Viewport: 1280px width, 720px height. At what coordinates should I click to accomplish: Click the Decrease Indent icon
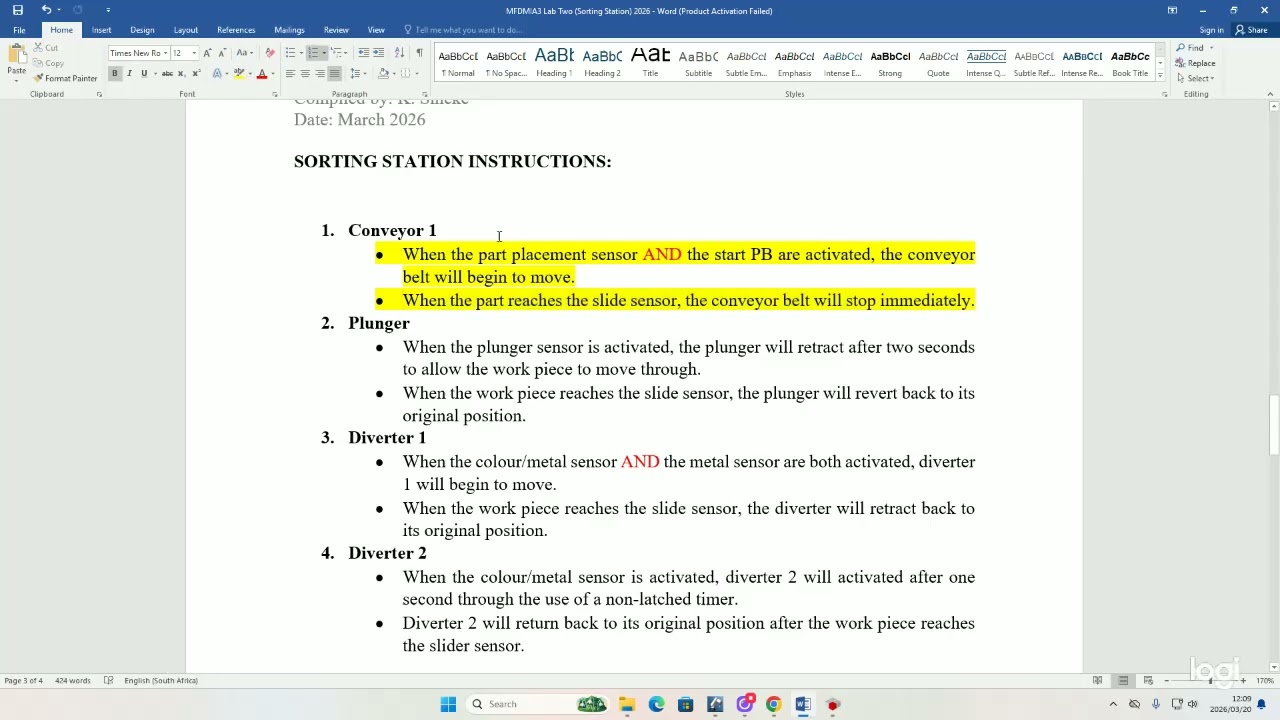tap(364, 53)
